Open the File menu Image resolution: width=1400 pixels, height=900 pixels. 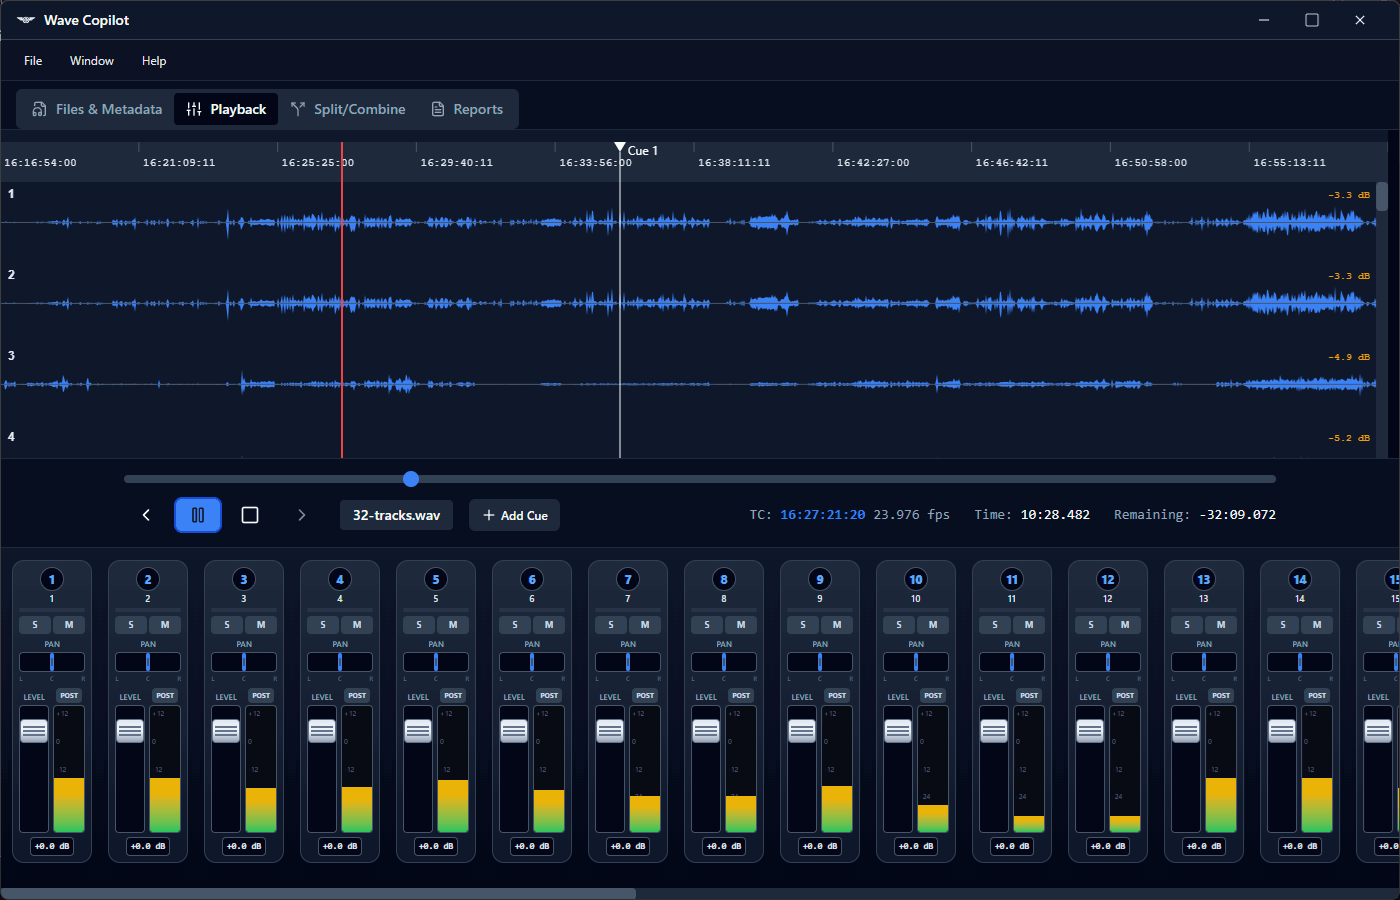click(x=33, y=61)
